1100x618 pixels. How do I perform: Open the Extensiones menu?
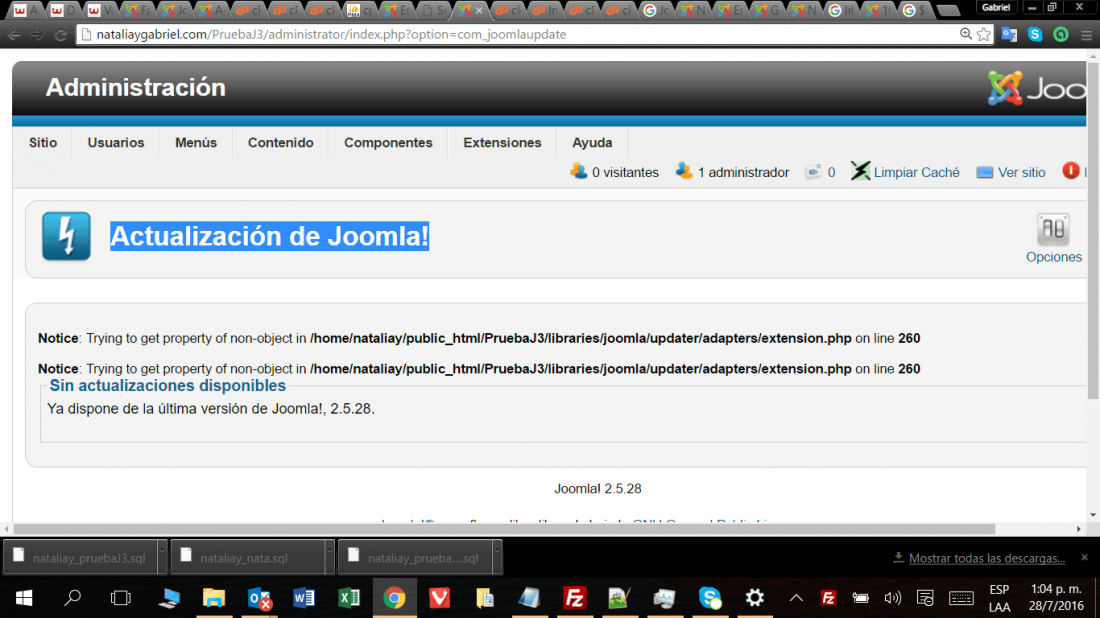click(x=502, y=142)
